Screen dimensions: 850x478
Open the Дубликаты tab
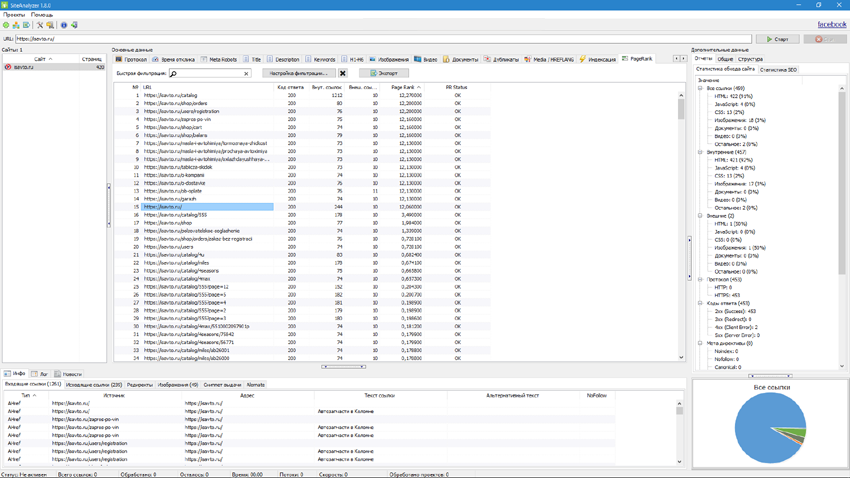[501, 59]
